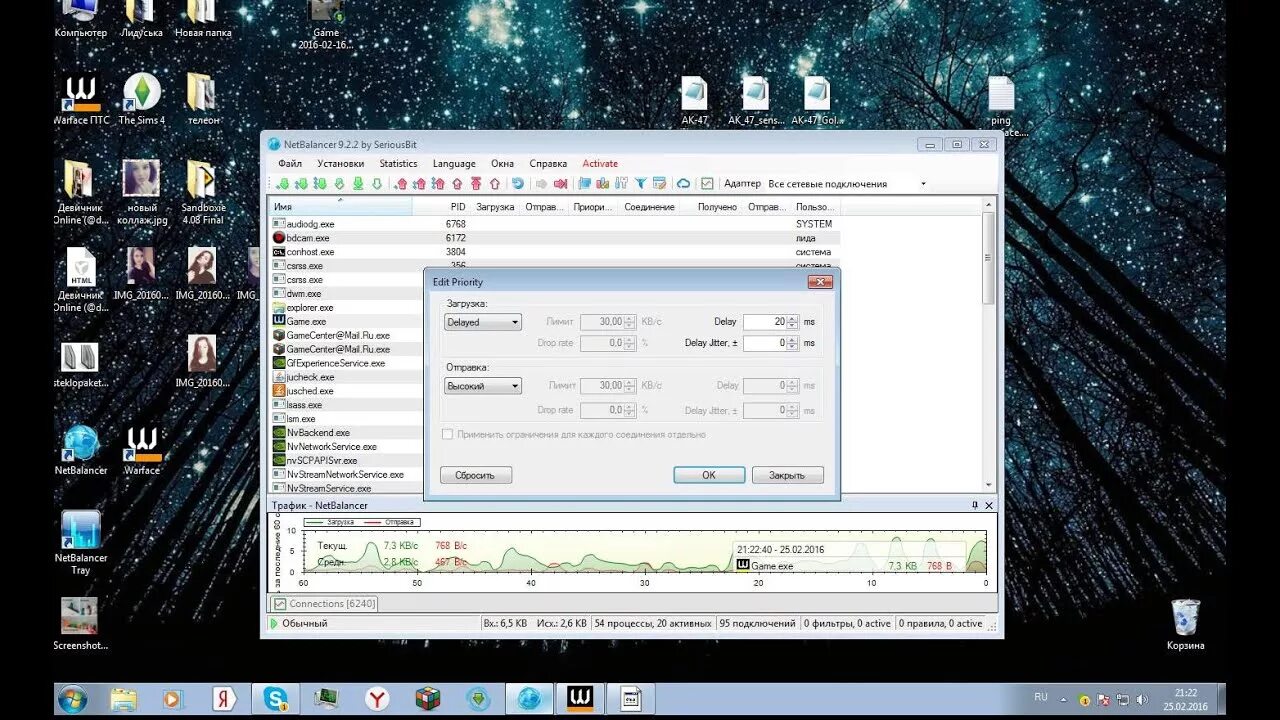The image size is (1280, 720).
Task: Open Warface ПТС desktop shortcut
Action: point(81,99)
